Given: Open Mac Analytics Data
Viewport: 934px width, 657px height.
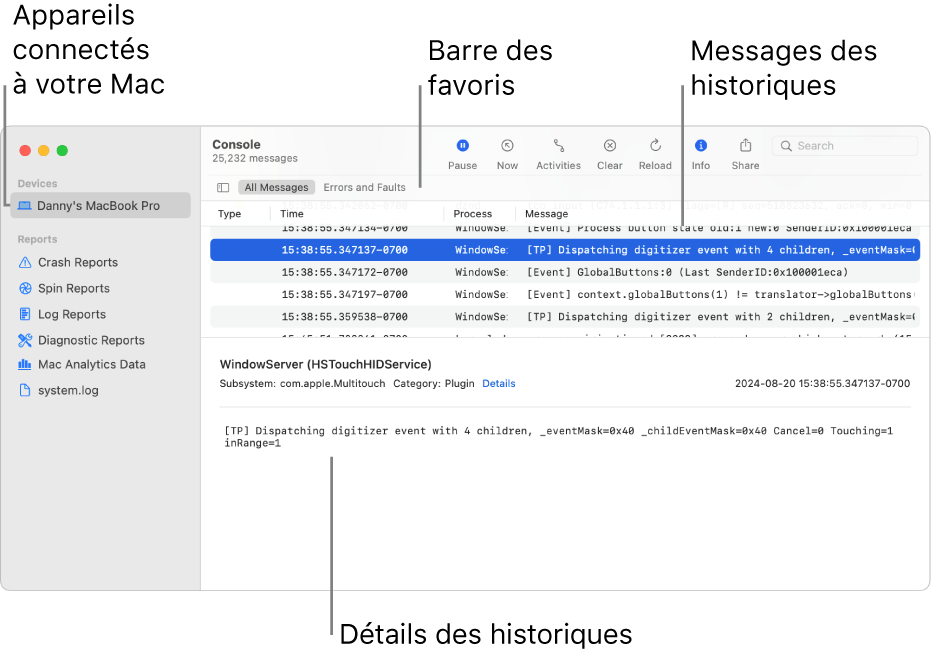Looking at the screenshot, I should point(91,365).
